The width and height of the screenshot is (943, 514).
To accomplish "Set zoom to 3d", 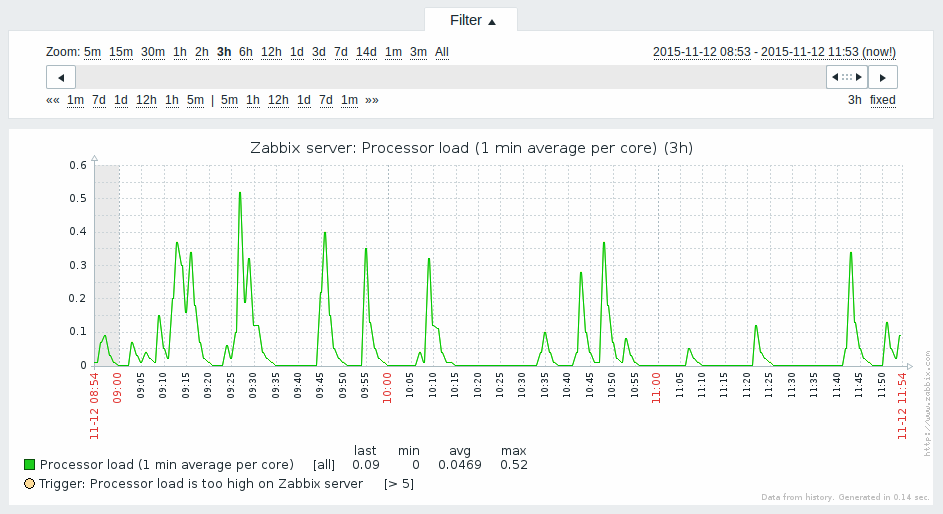I will (x=319, y=52).
